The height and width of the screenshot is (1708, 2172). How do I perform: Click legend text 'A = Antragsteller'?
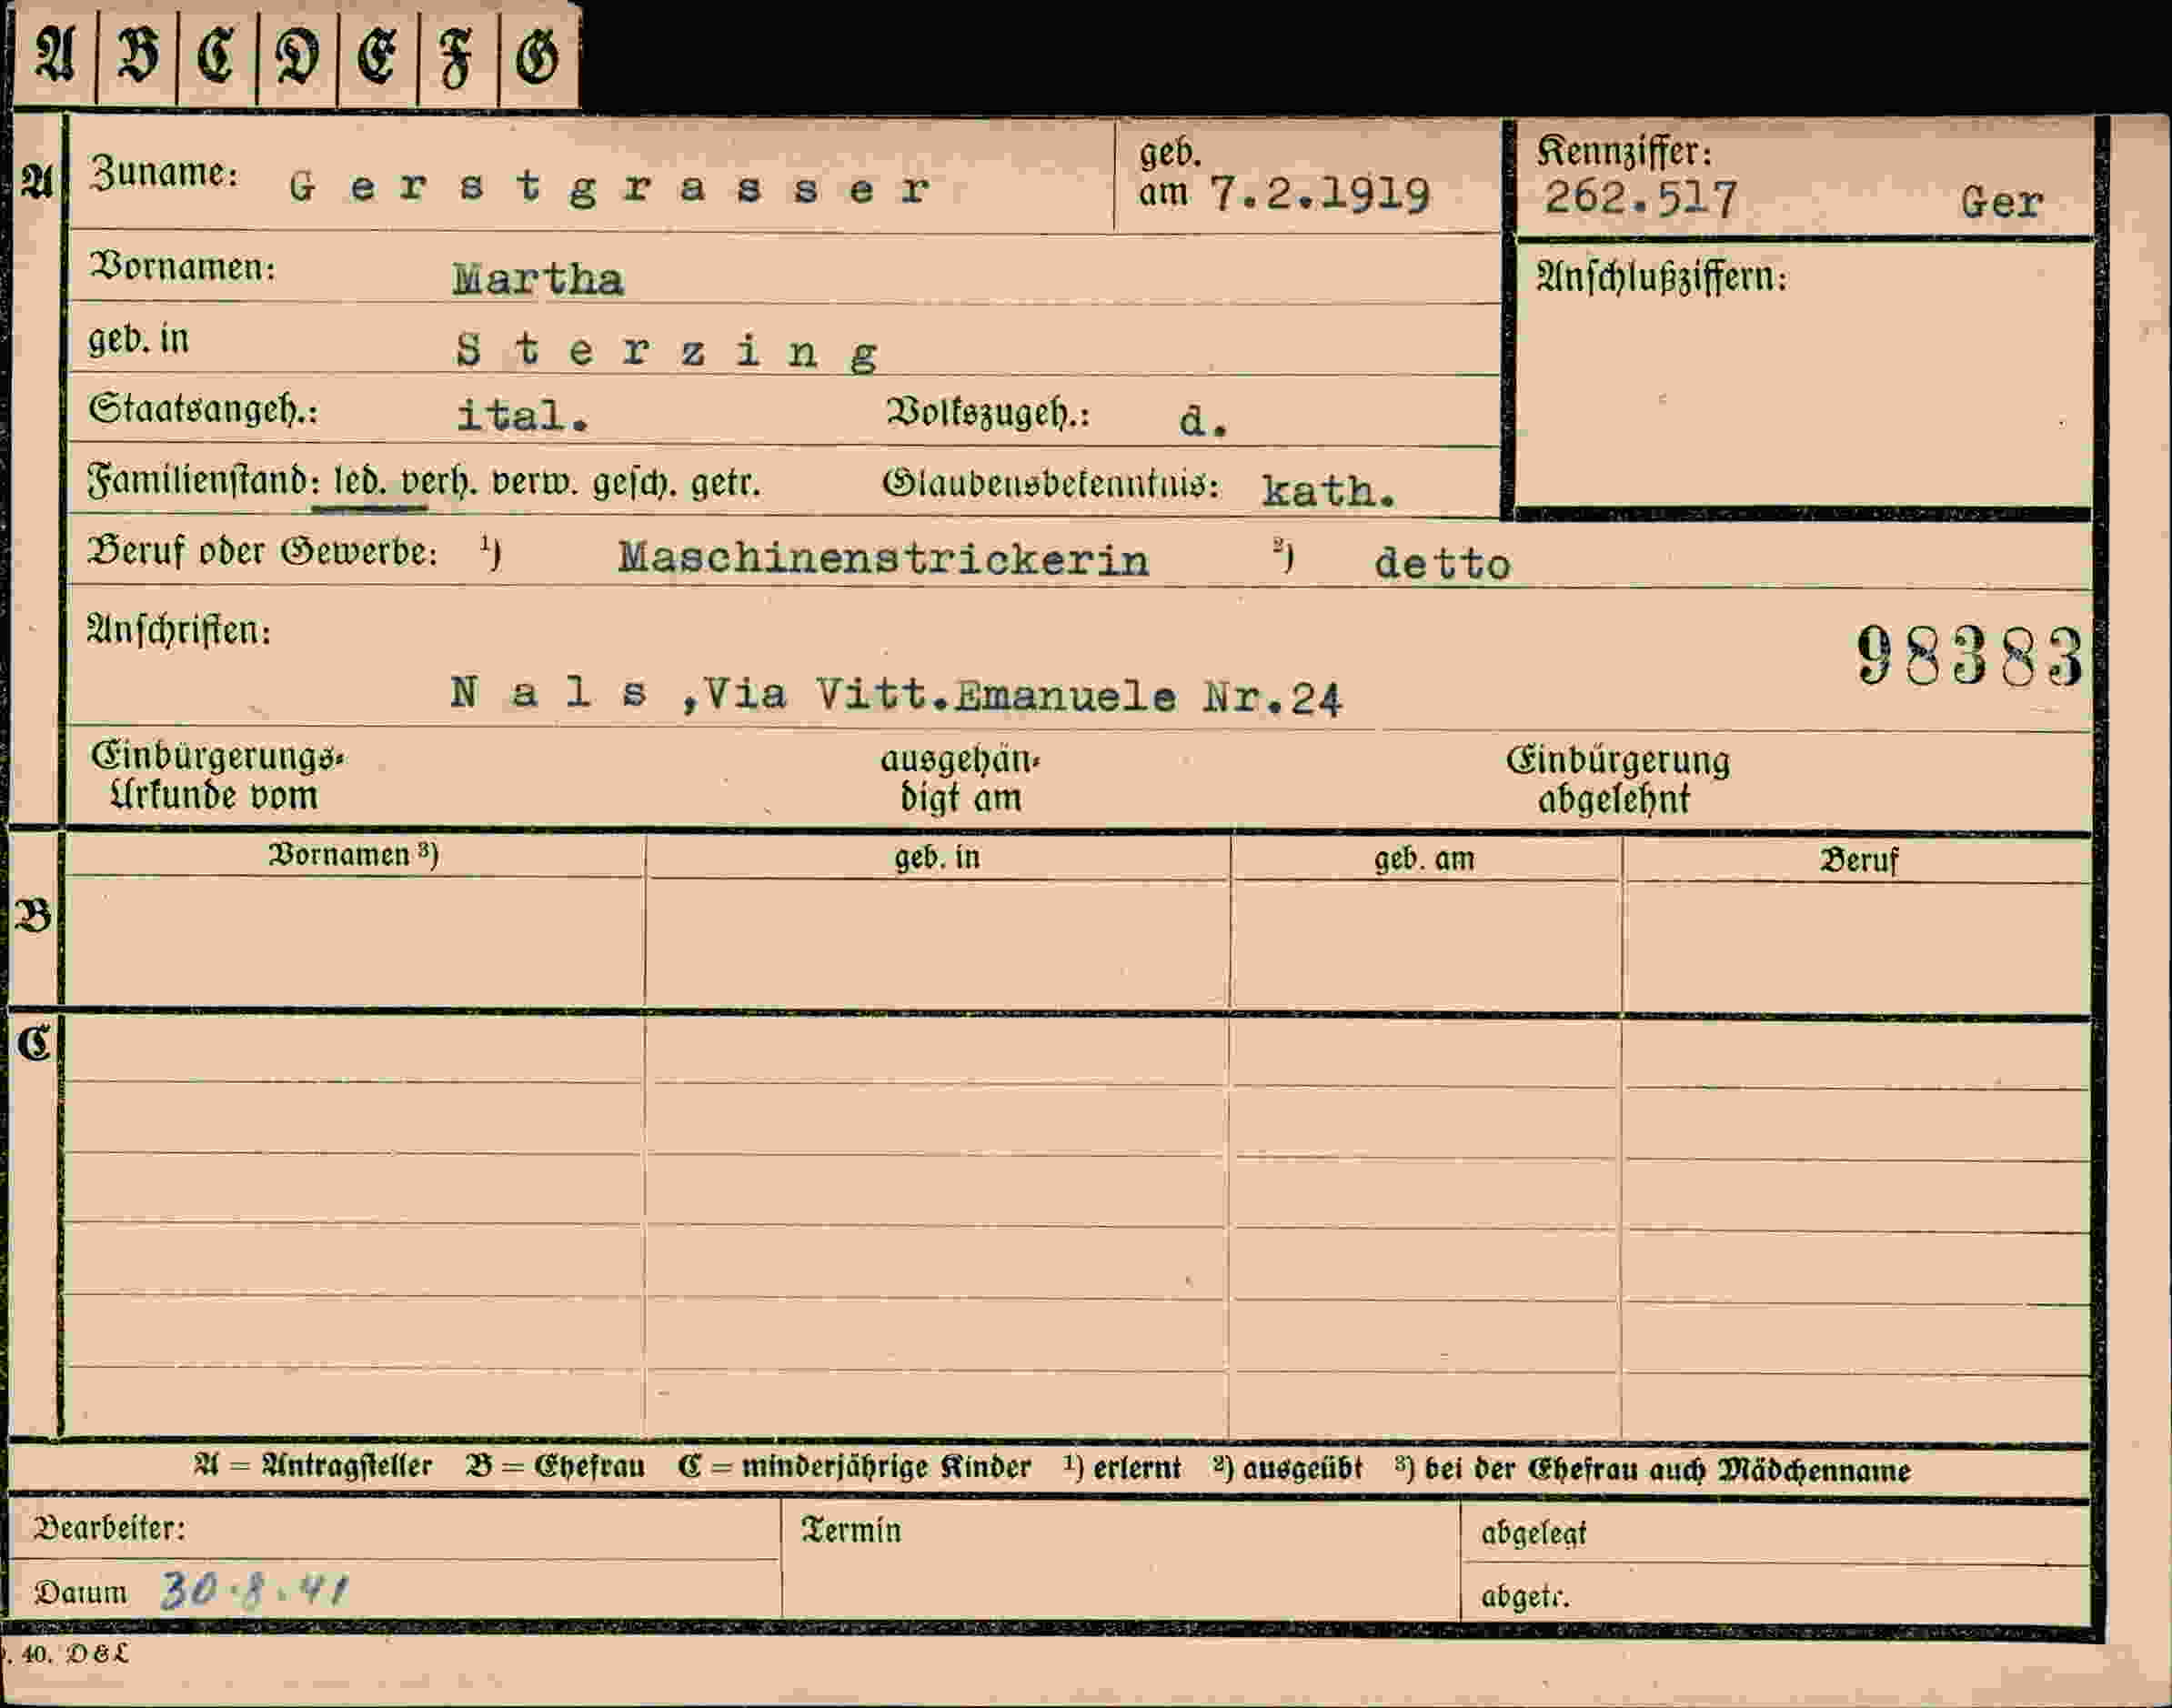pyautogui.click(x=313, y=1467)
